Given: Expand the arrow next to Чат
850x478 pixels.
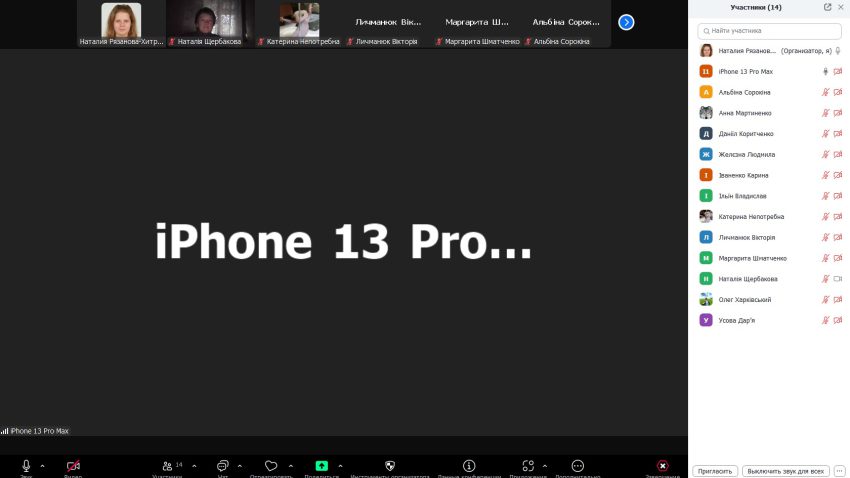Looking at the screenshot, I should pos(240,466).
